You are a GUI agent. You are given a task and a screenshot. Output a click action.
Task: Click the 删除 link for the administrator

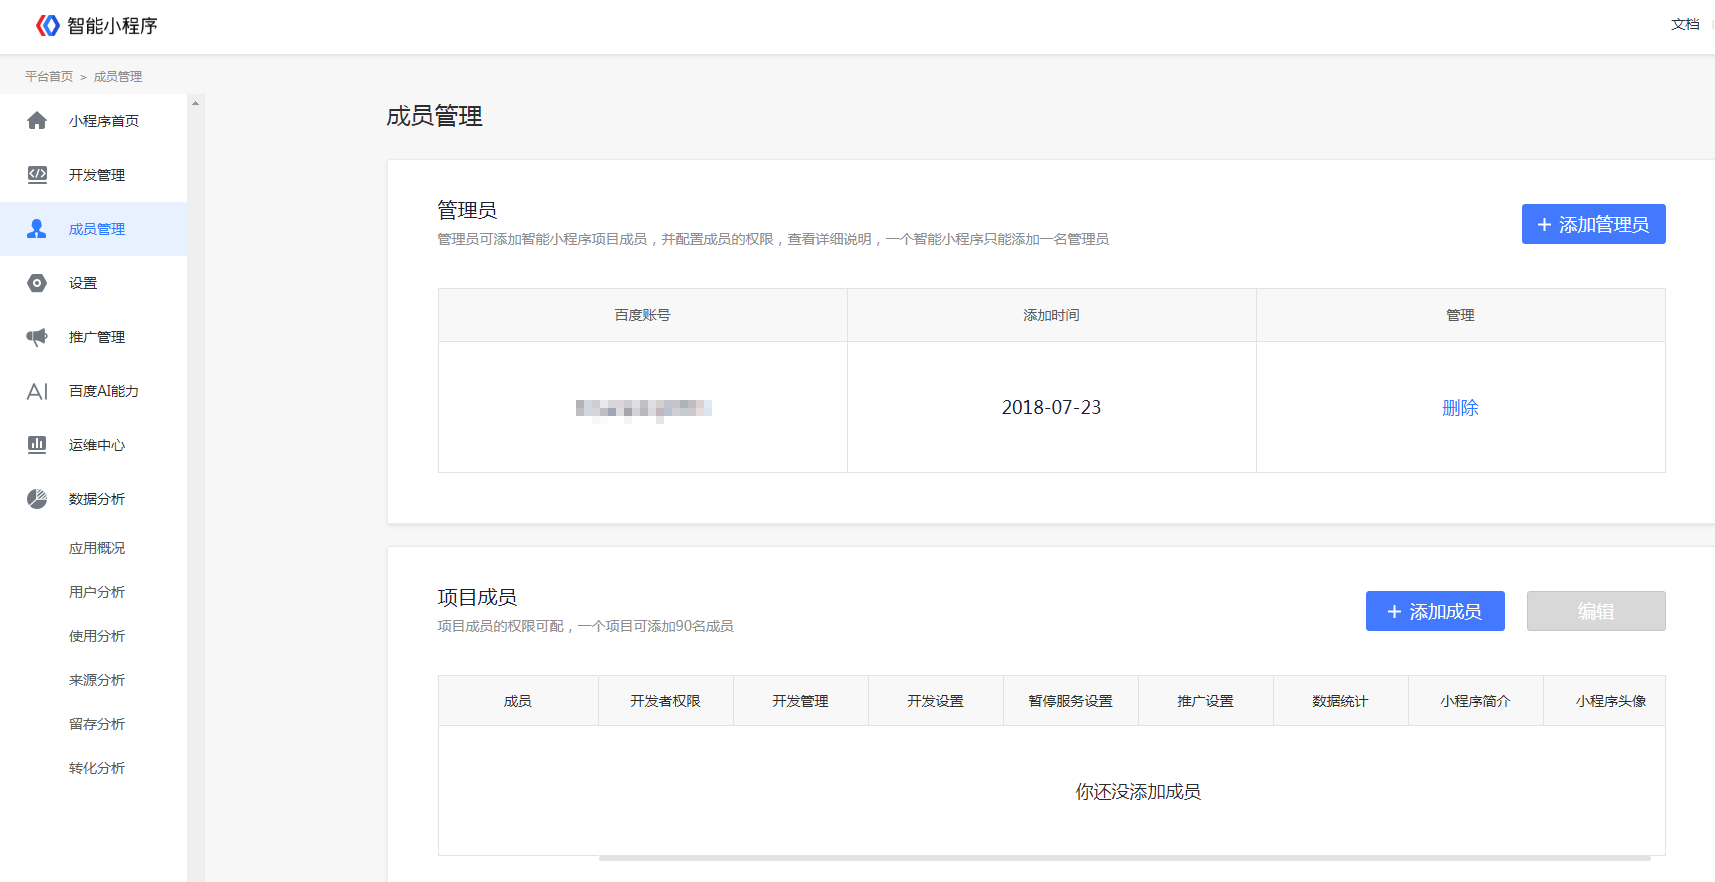click(1460, 408)
